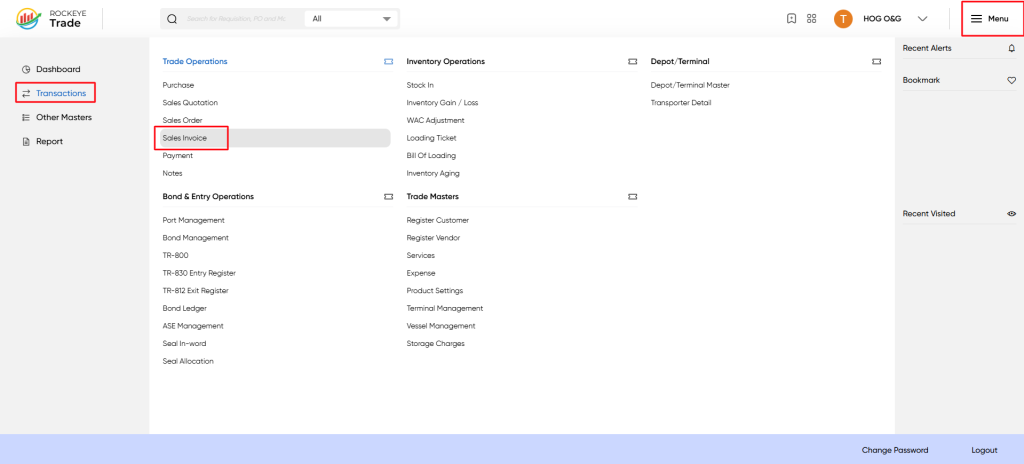Open Other Masters in sidebar
This screenshot has height=464, width=1024.
[57, 118]
